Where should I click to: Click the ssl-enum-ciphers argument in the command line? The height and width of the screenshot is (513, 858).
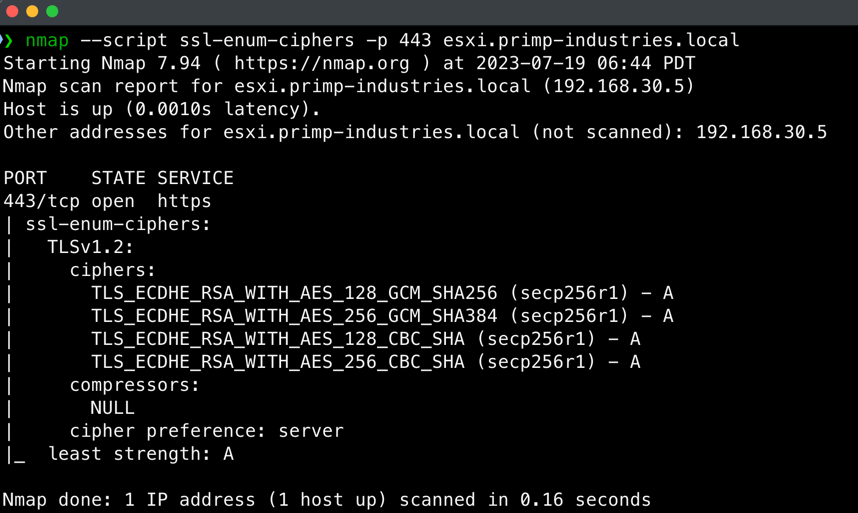coord(267,40)
